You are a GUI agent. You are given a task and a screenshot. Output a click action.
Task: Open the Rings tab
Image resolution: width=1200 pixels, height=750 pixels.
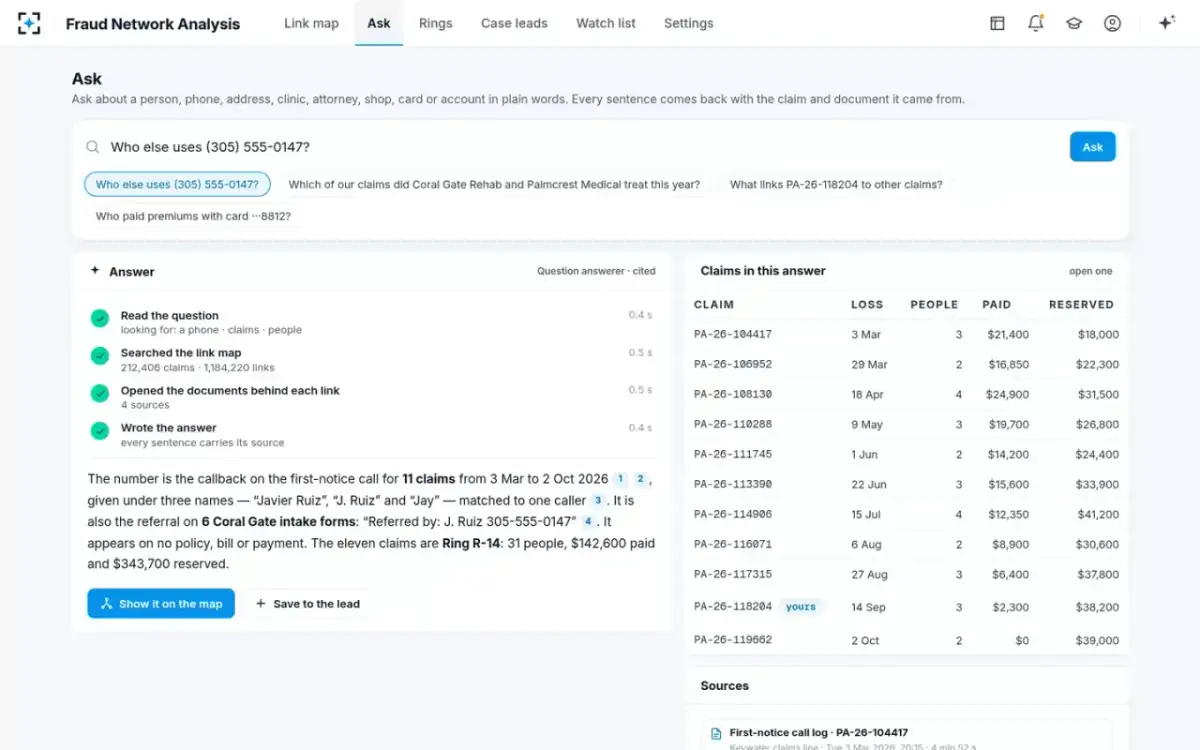[435, 23]
